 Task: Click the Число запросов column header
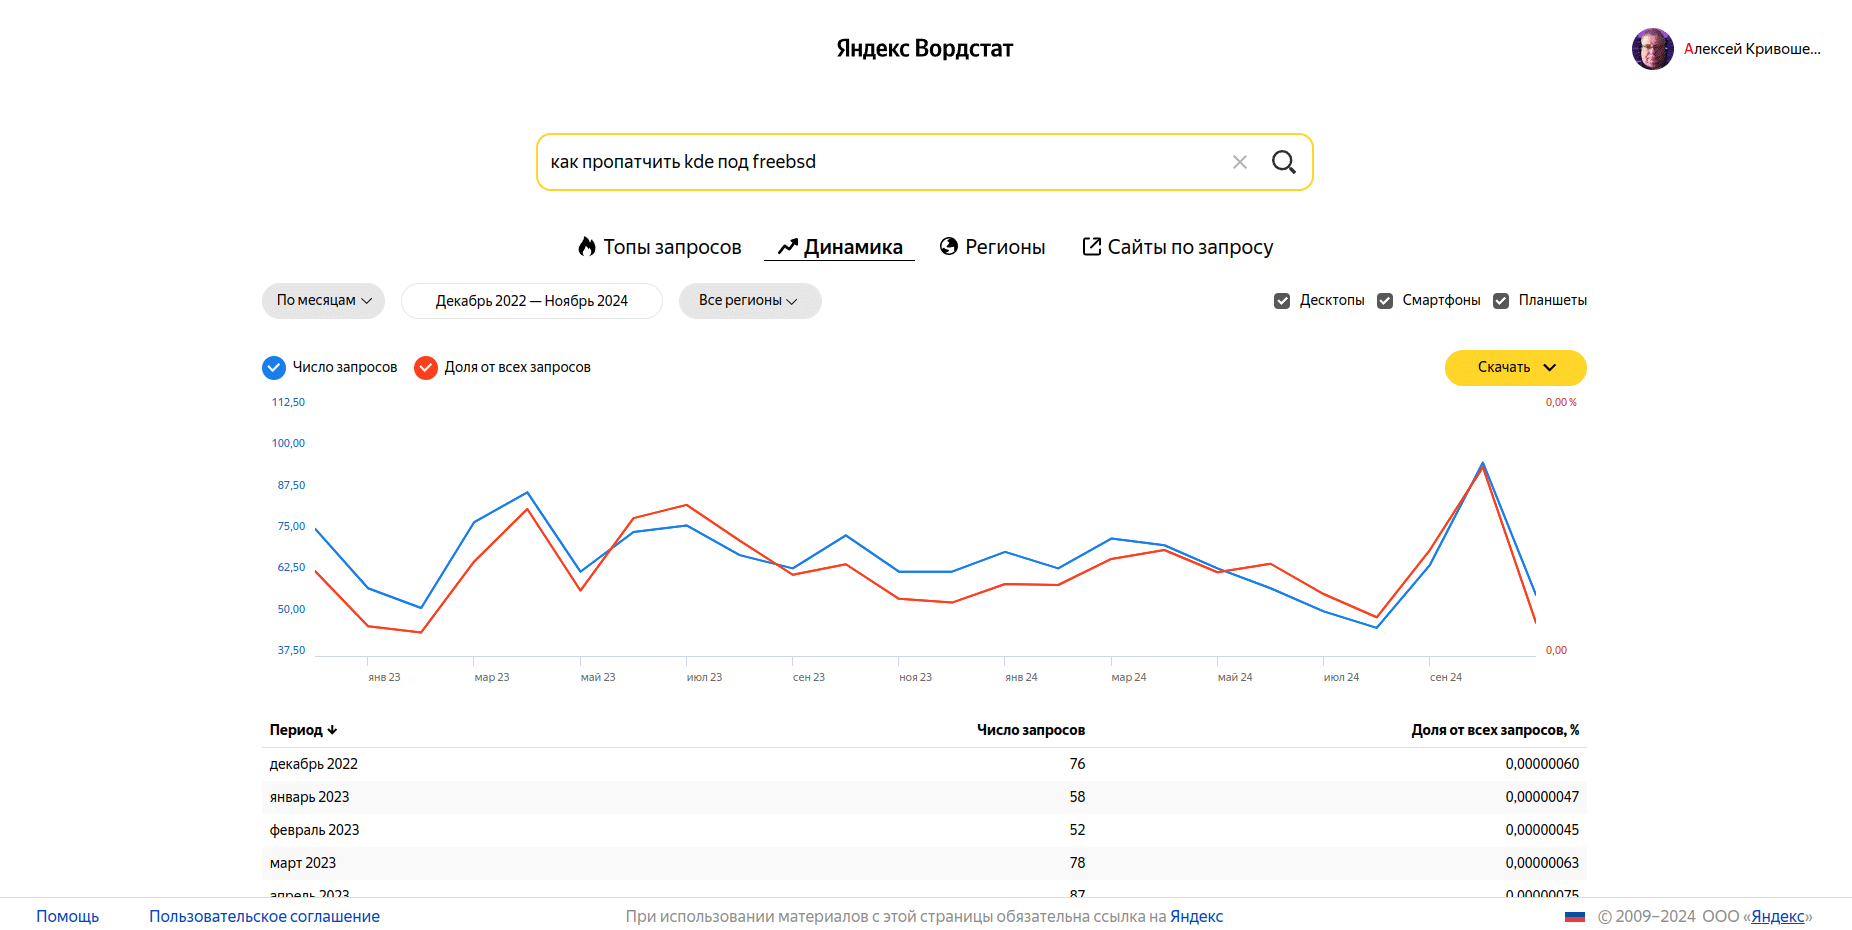coord(1031,730)
